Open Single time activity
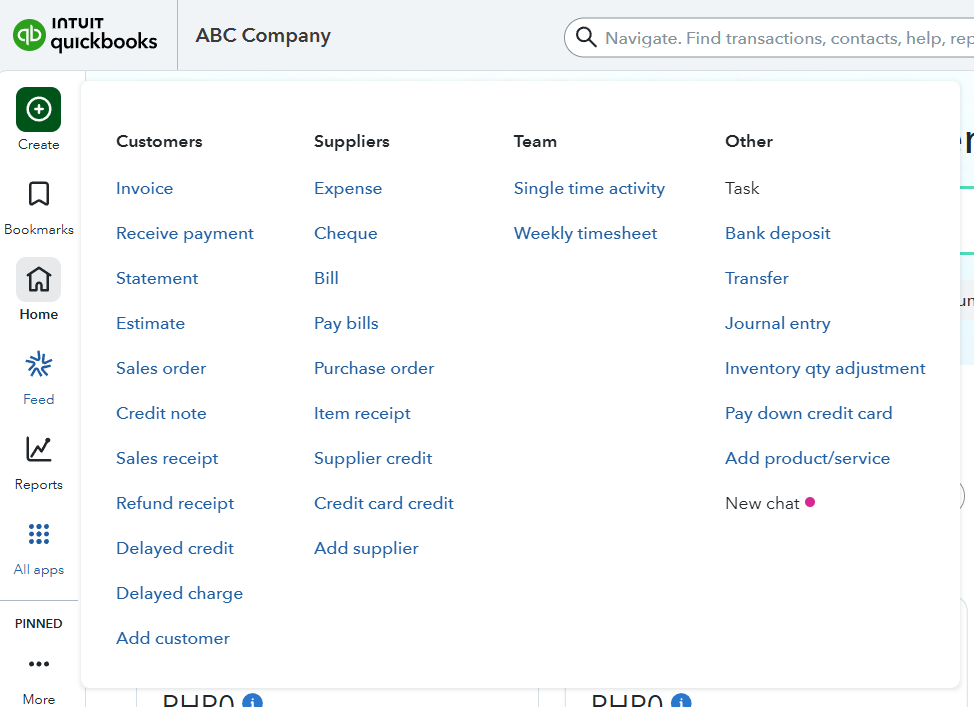 [589, 188]
